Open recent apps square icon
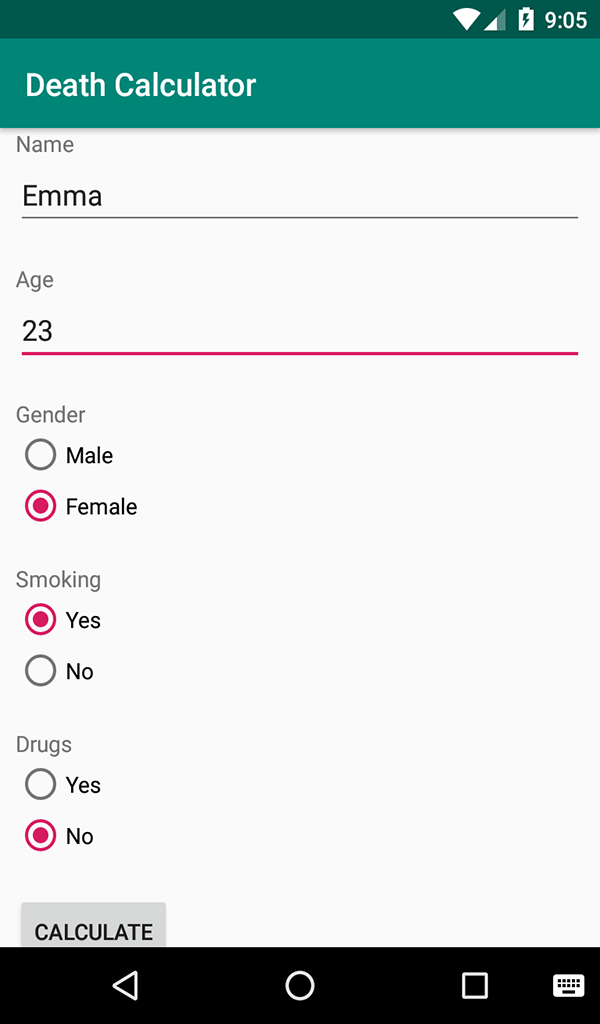Image resolution: width=600 pixels, height=1024 pixels. [x=474, y=986]
